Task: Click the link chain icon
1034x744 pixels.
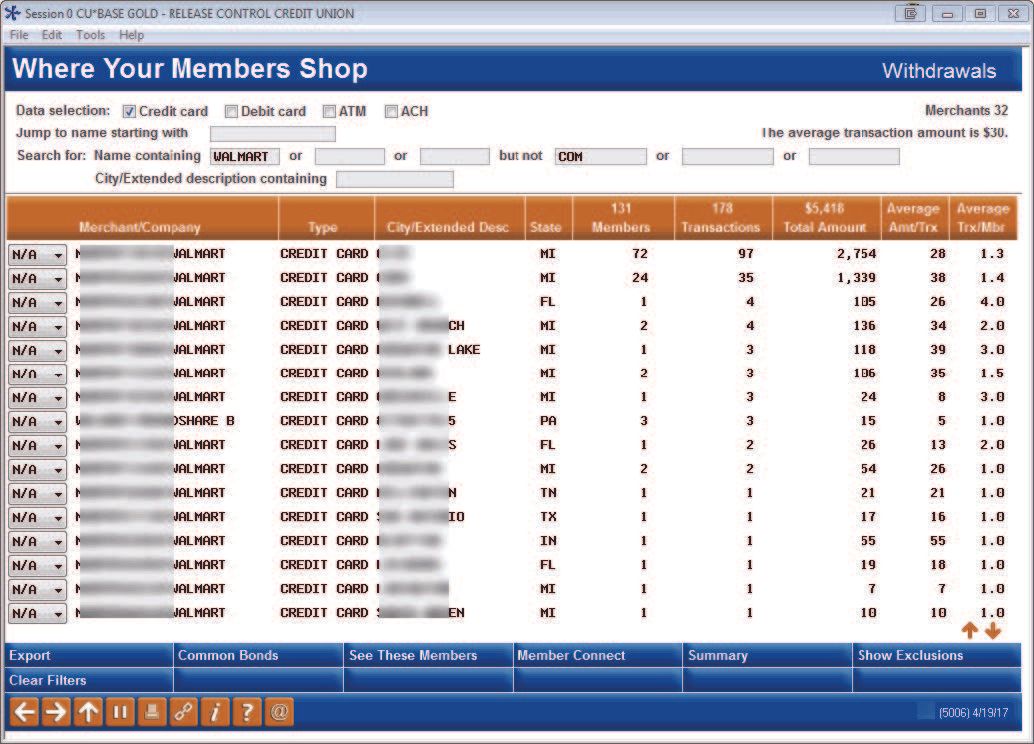Action: click(183, 712)
